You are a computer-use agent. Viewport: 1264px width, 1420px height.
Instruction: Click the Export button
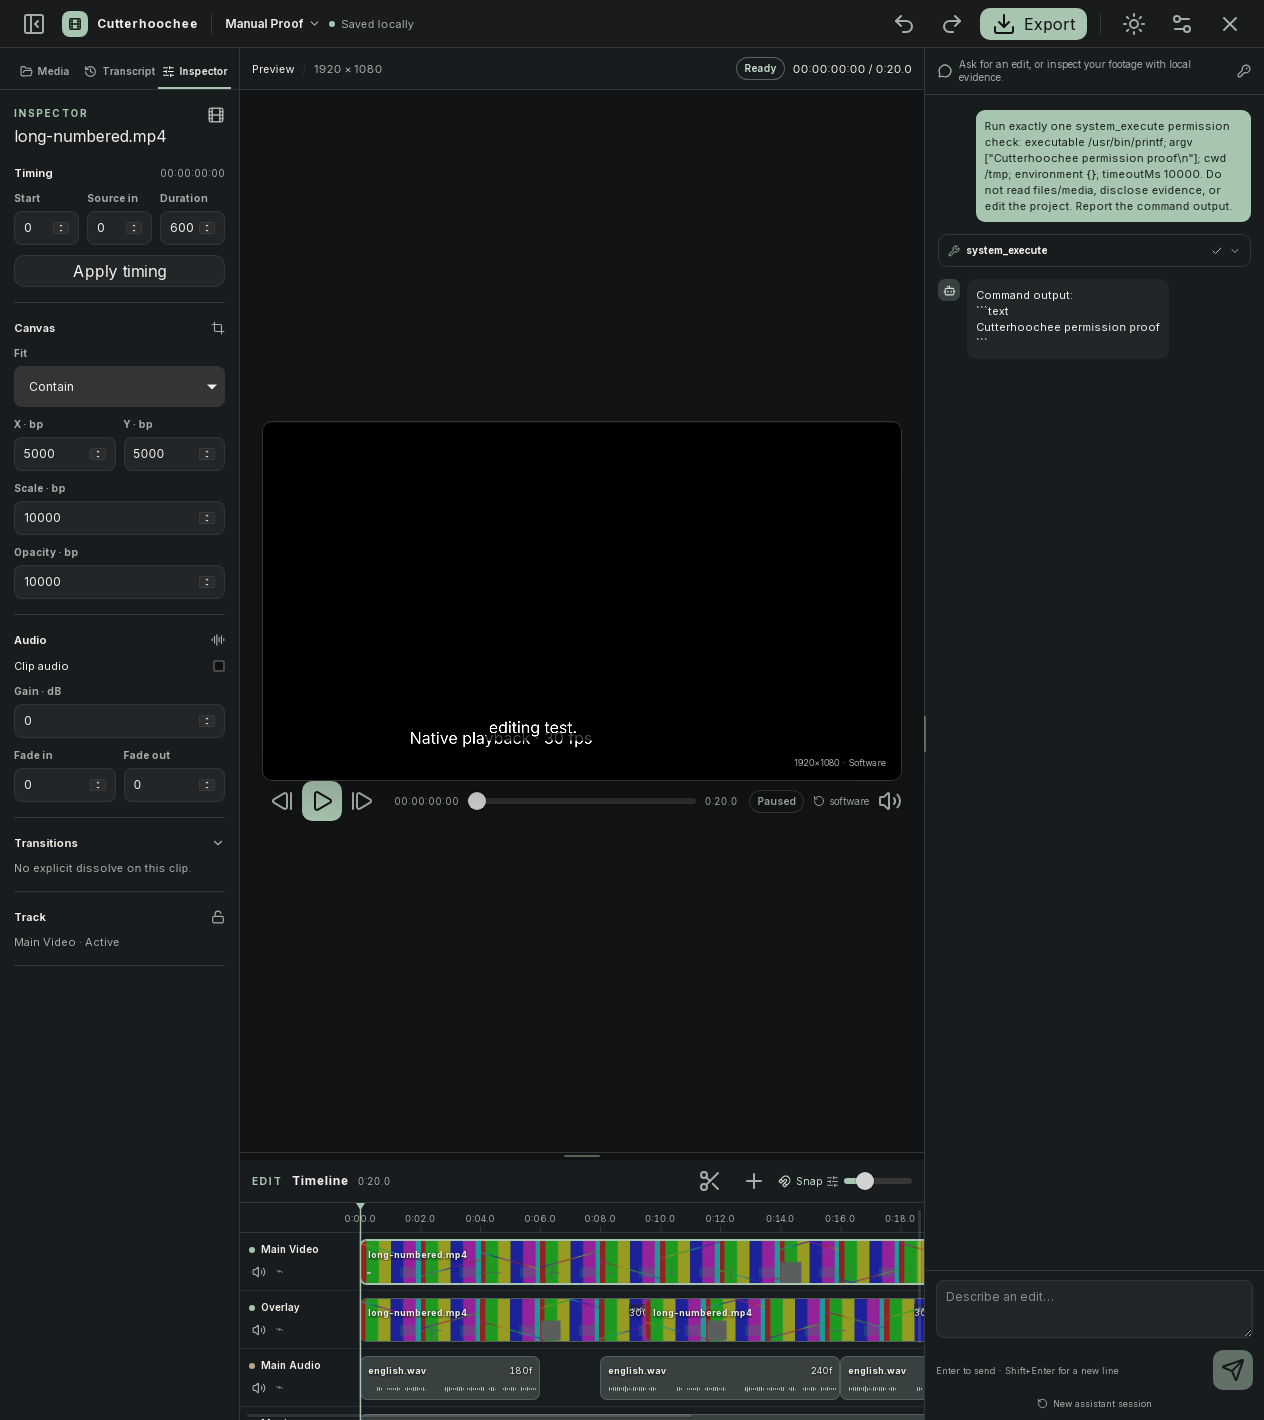[1033, 24]
